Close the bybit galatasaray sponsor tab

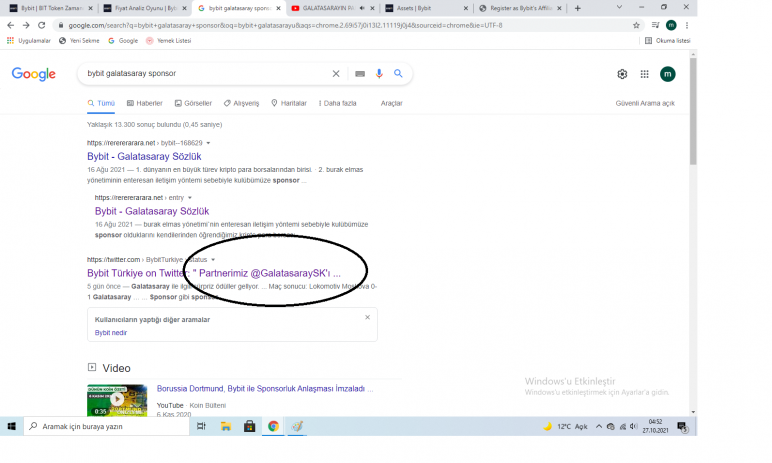tap(278, 8)
